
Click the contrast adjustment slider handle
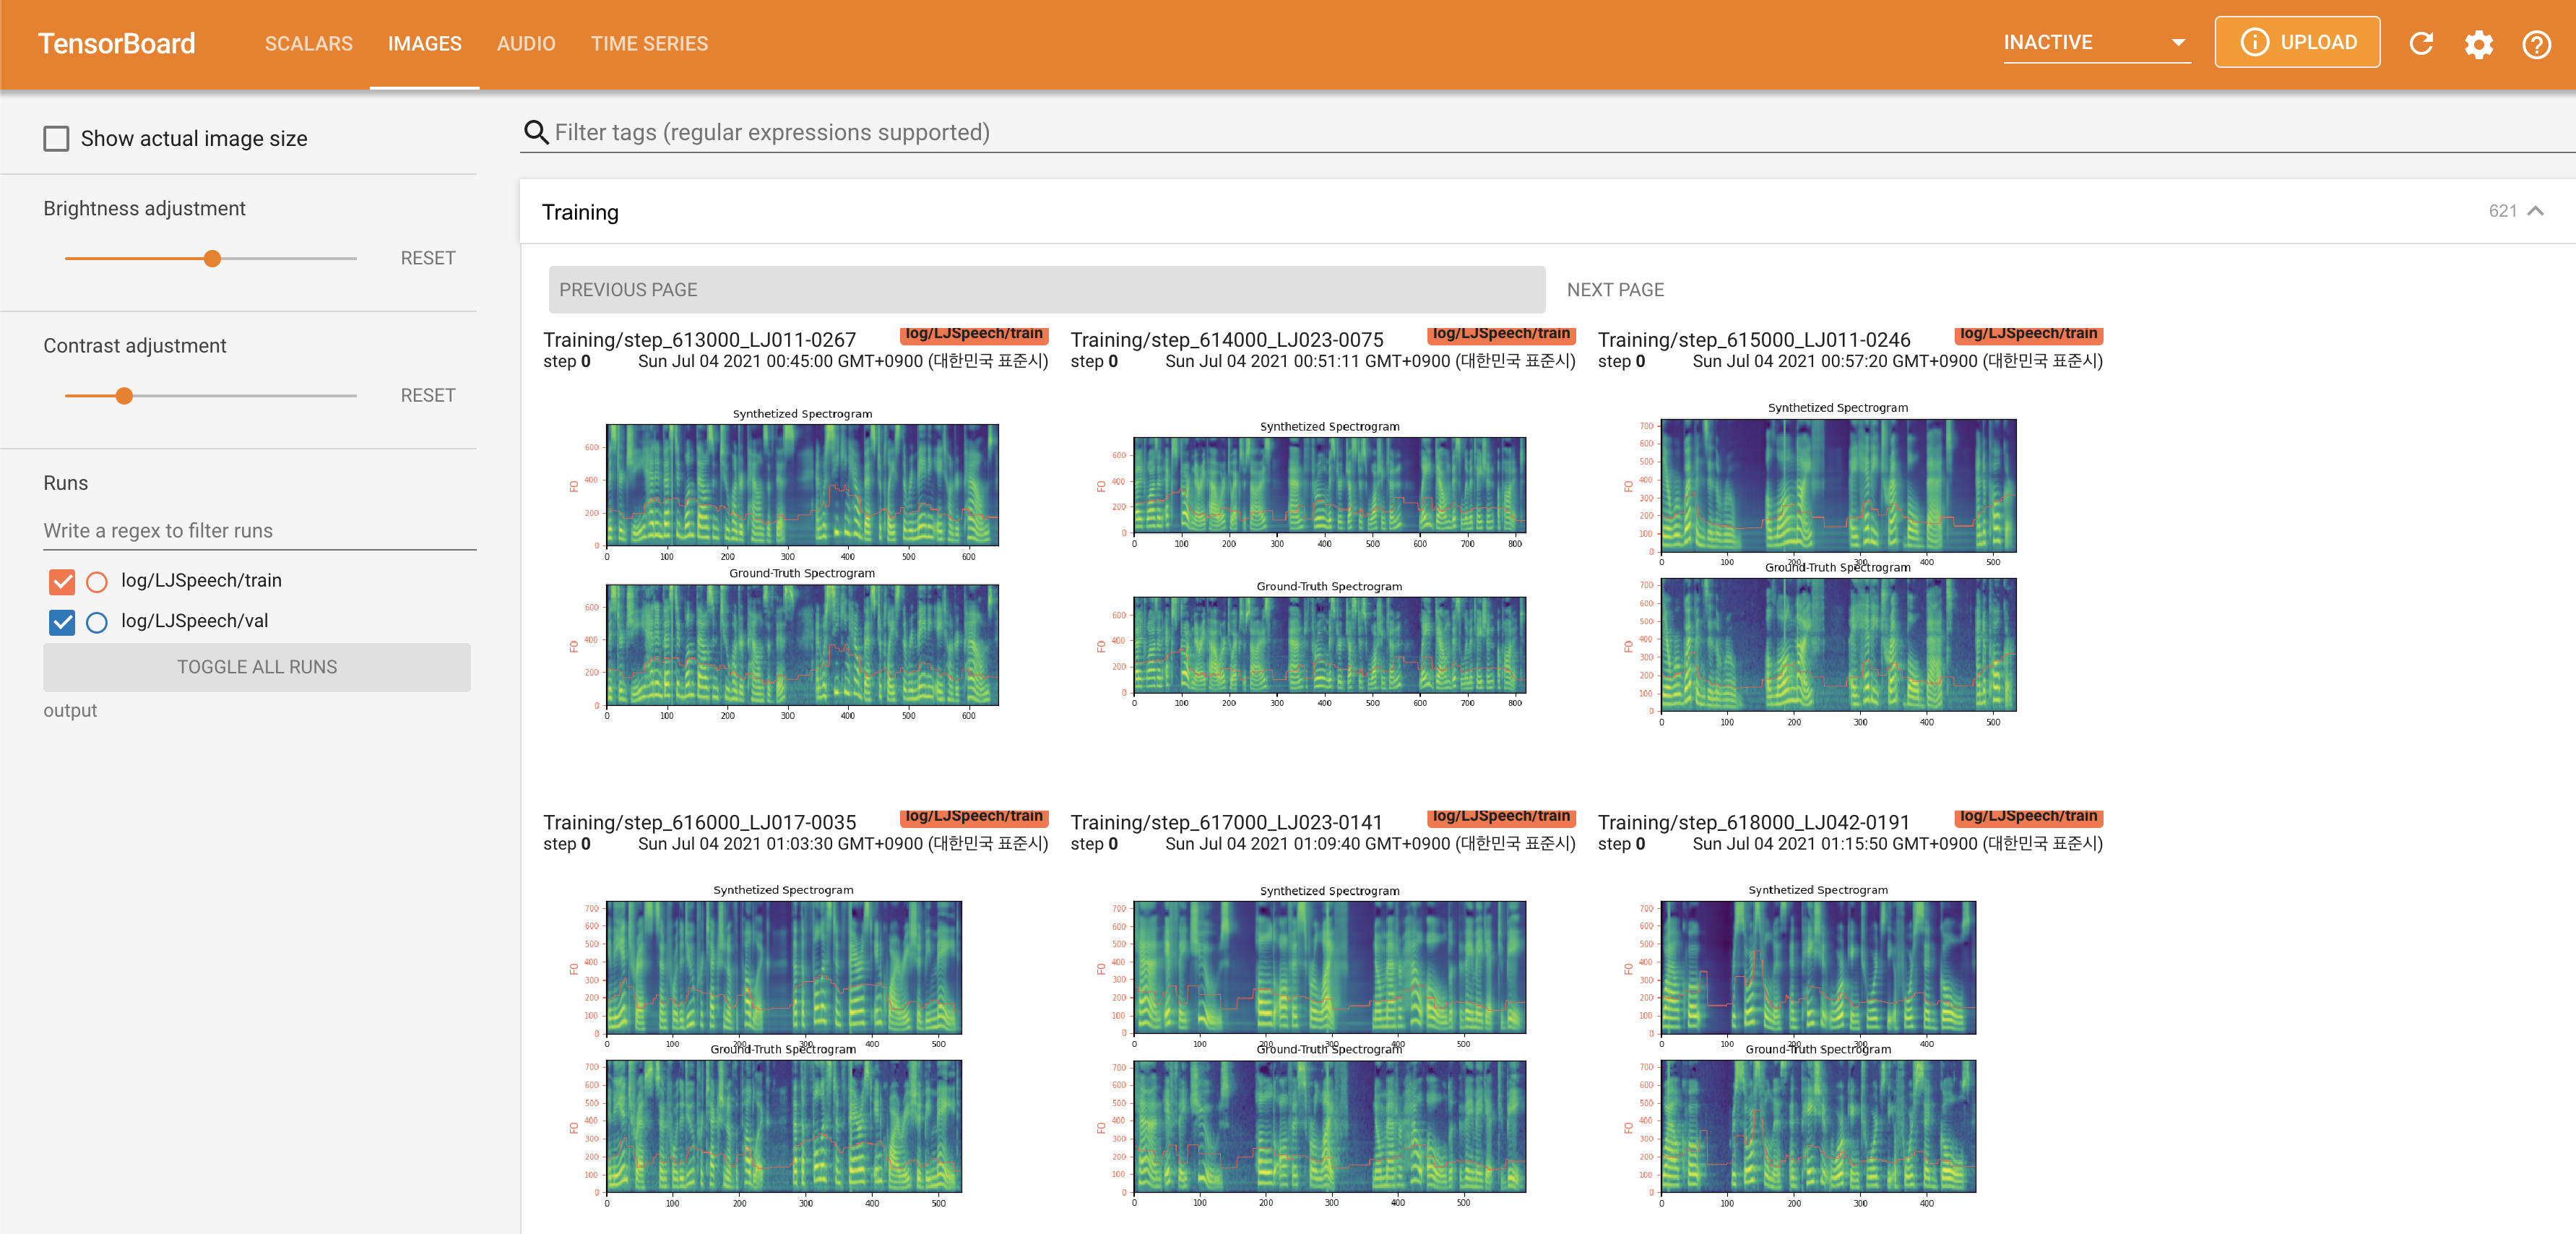[124, 396]
